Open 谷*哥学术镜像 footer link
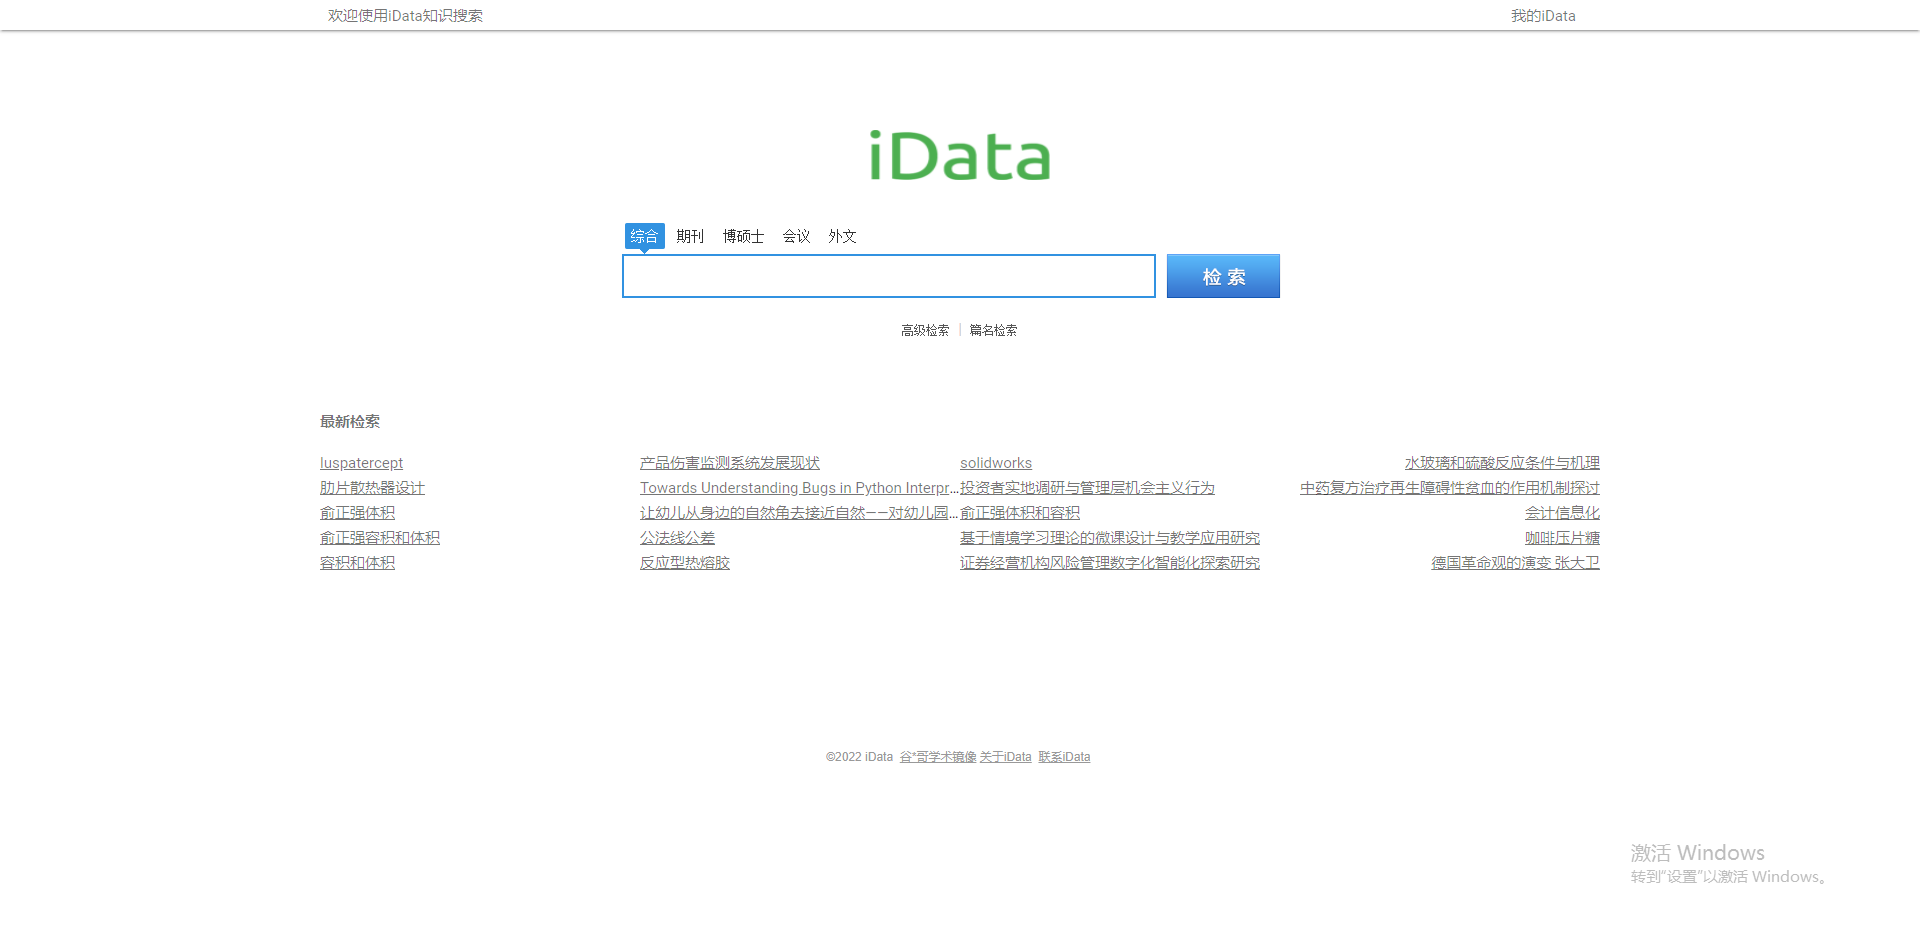The height and width of the screenshot is (936, 1920). coord(938,757)
